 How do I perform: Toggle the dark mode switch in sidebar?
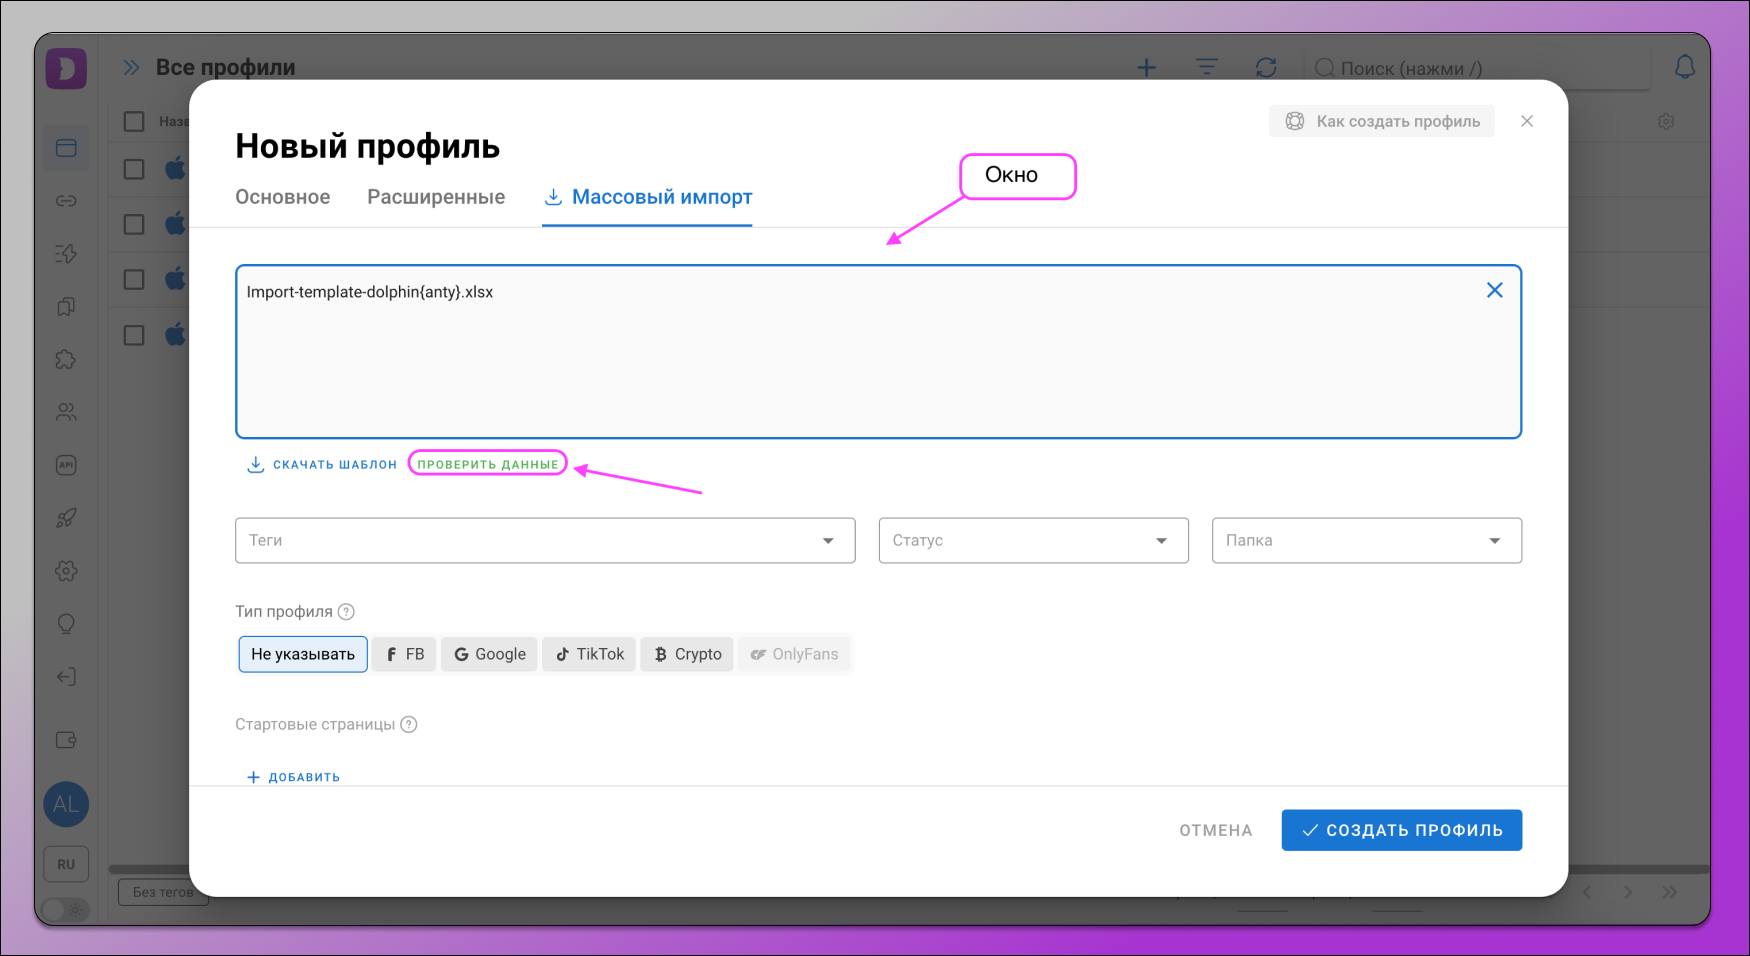click(65, 909)
